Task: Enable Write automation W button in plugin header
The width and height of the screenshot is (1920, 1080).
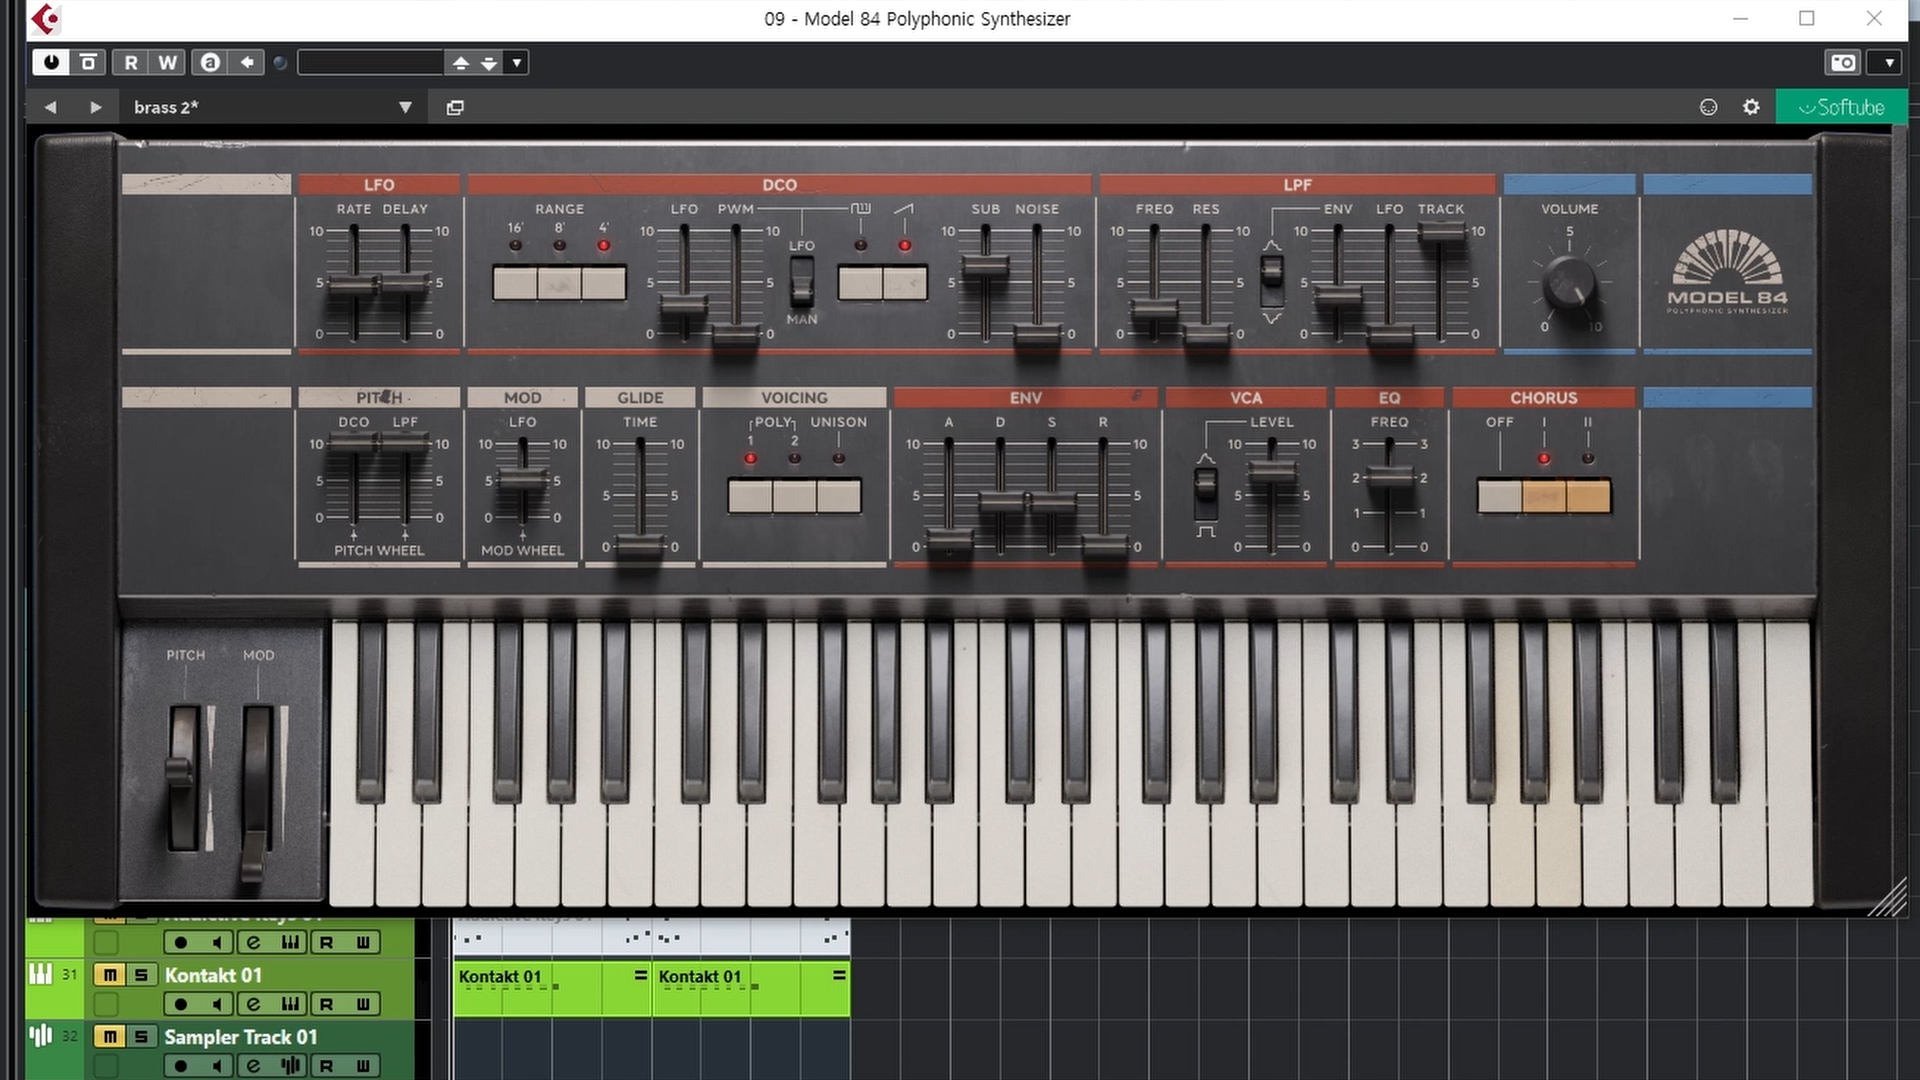Action: point(167,63)
